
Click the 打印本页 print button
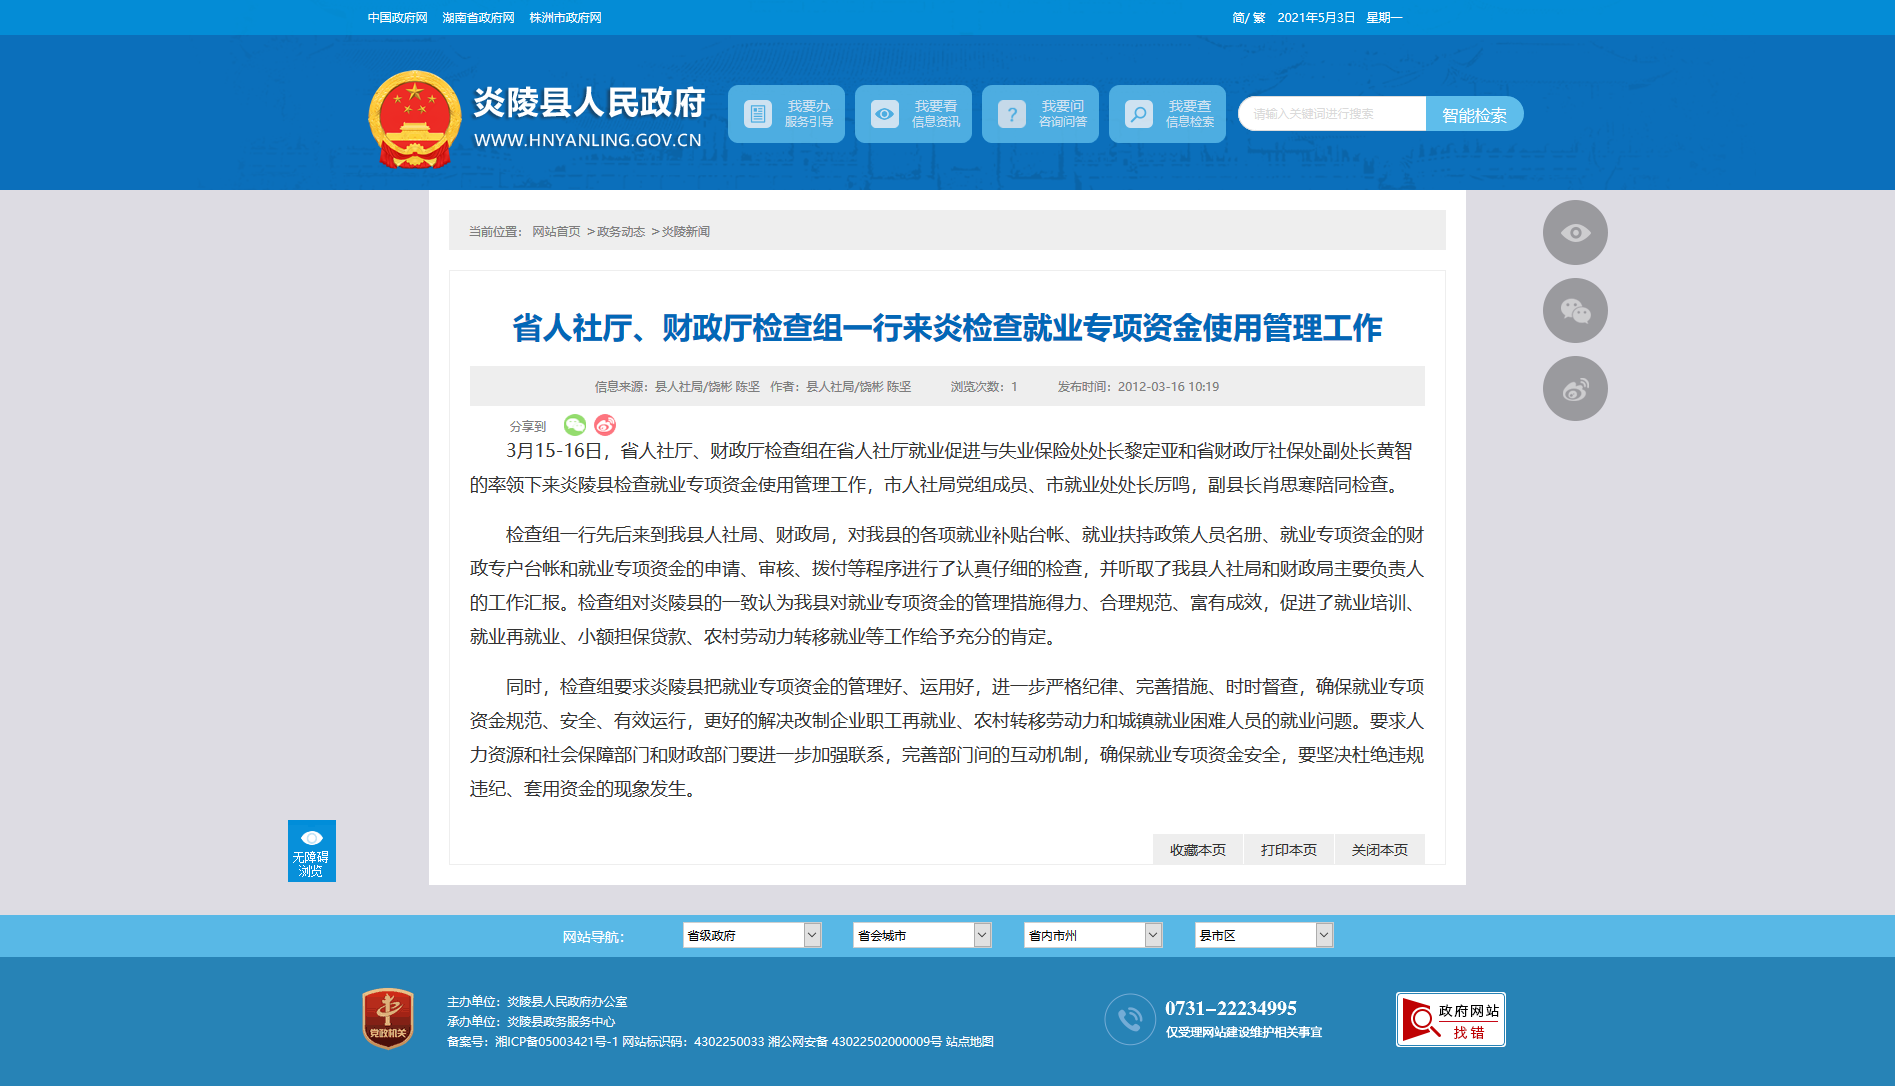click(1288, 850)
